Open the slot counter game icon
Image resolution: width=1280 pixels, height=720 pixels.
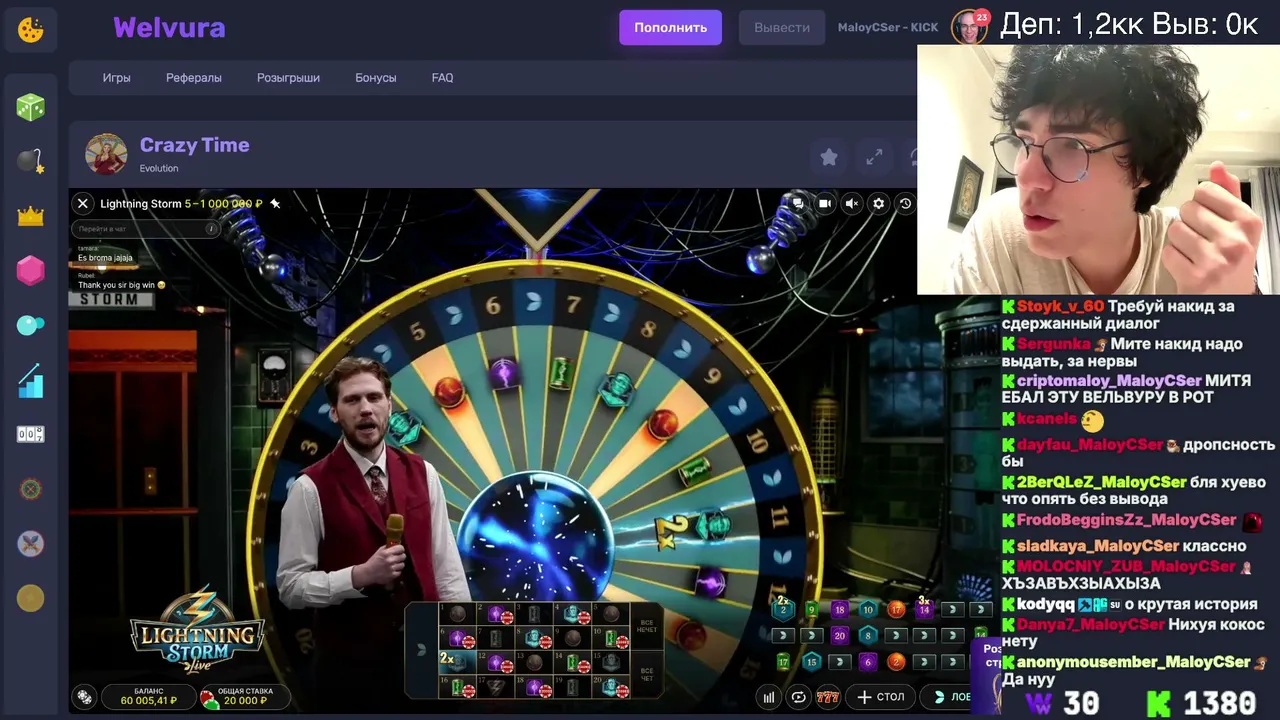pyautogui.click(x=30, y=434)
